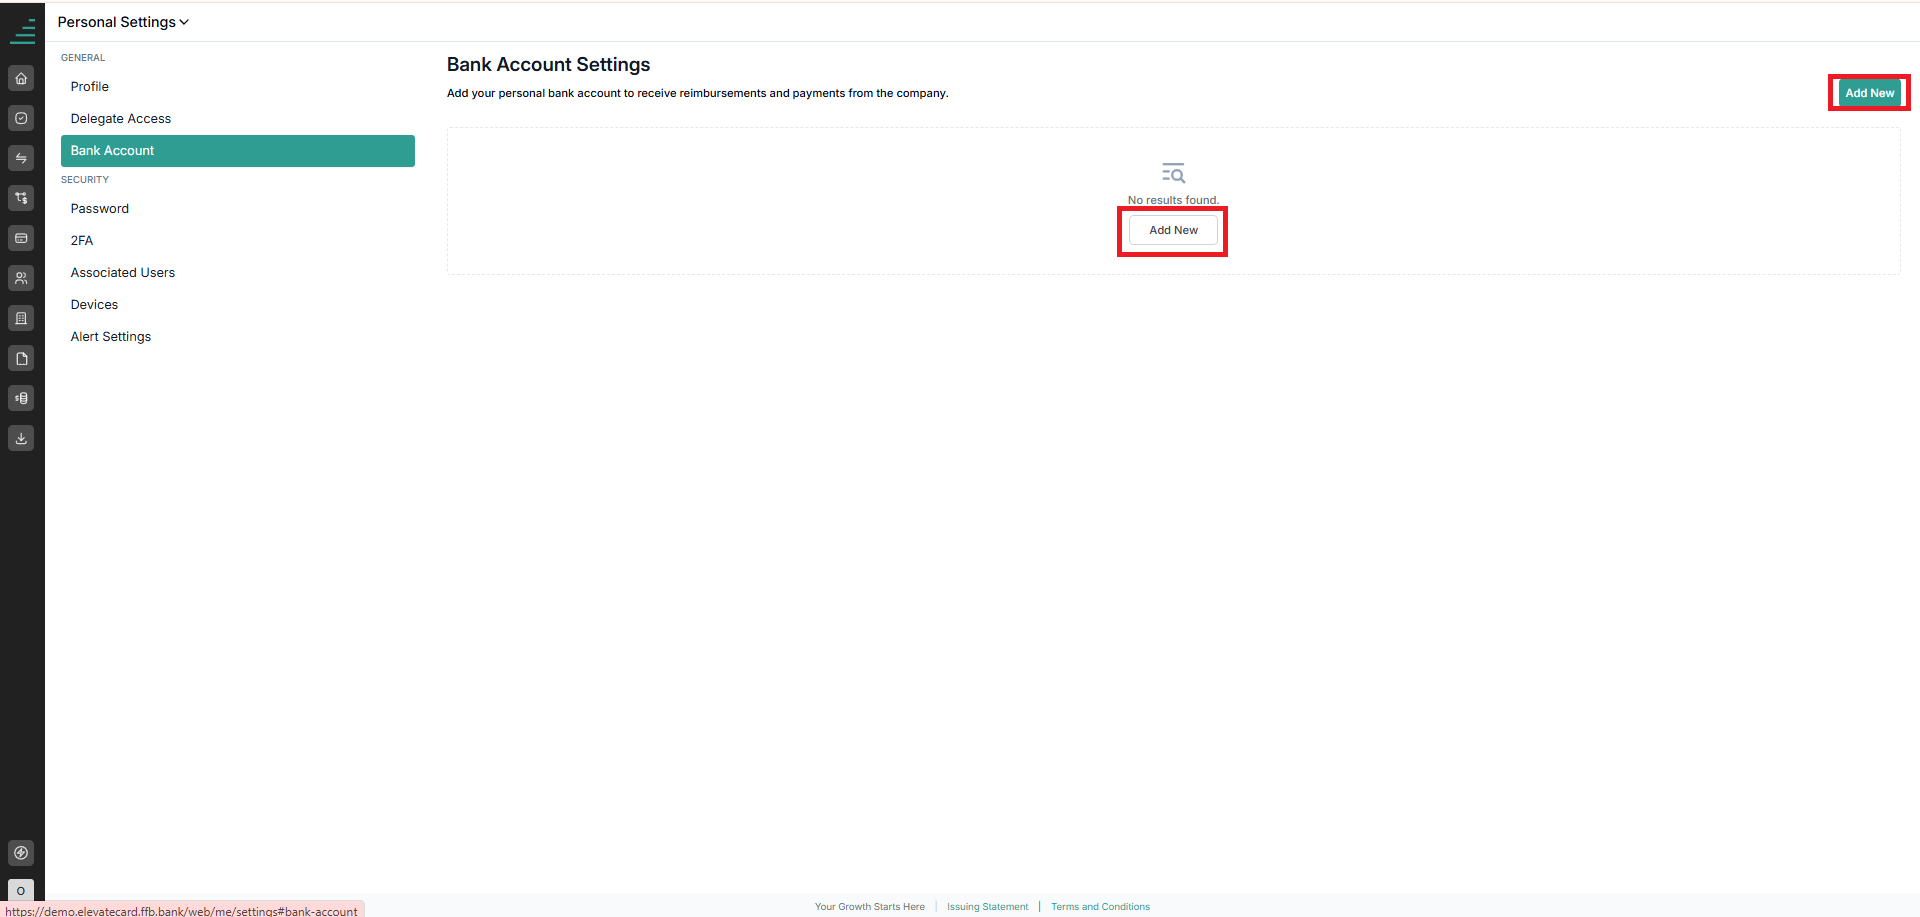1920x917 pixels.
Task: Click Add New below No results found
Action: pos(1173,230)
